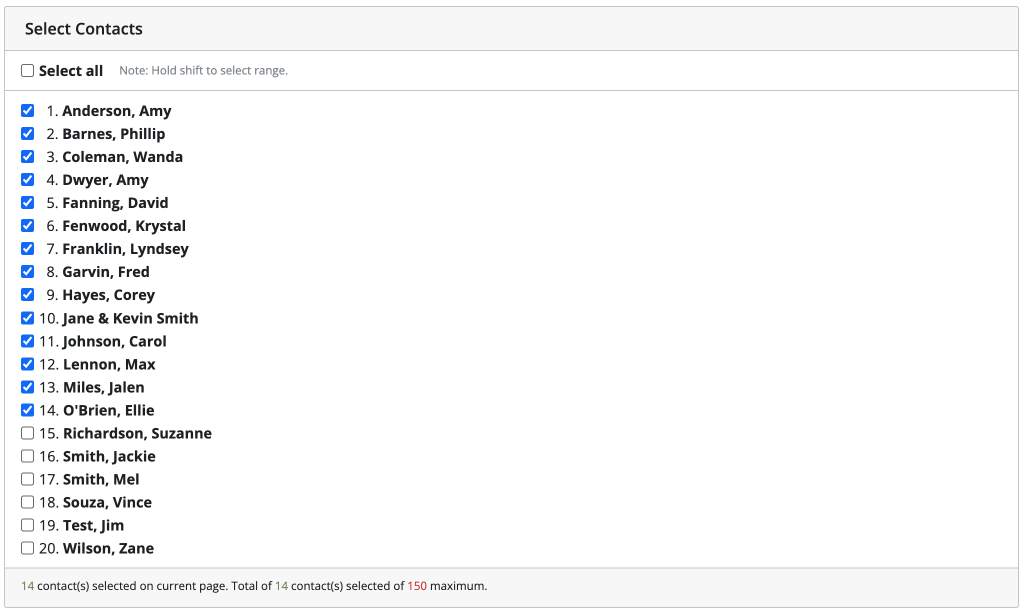Deselect Barnes, Phillip contact checkbox
This screenshot has height=612, width=1024.
click(x=28, y=134)
